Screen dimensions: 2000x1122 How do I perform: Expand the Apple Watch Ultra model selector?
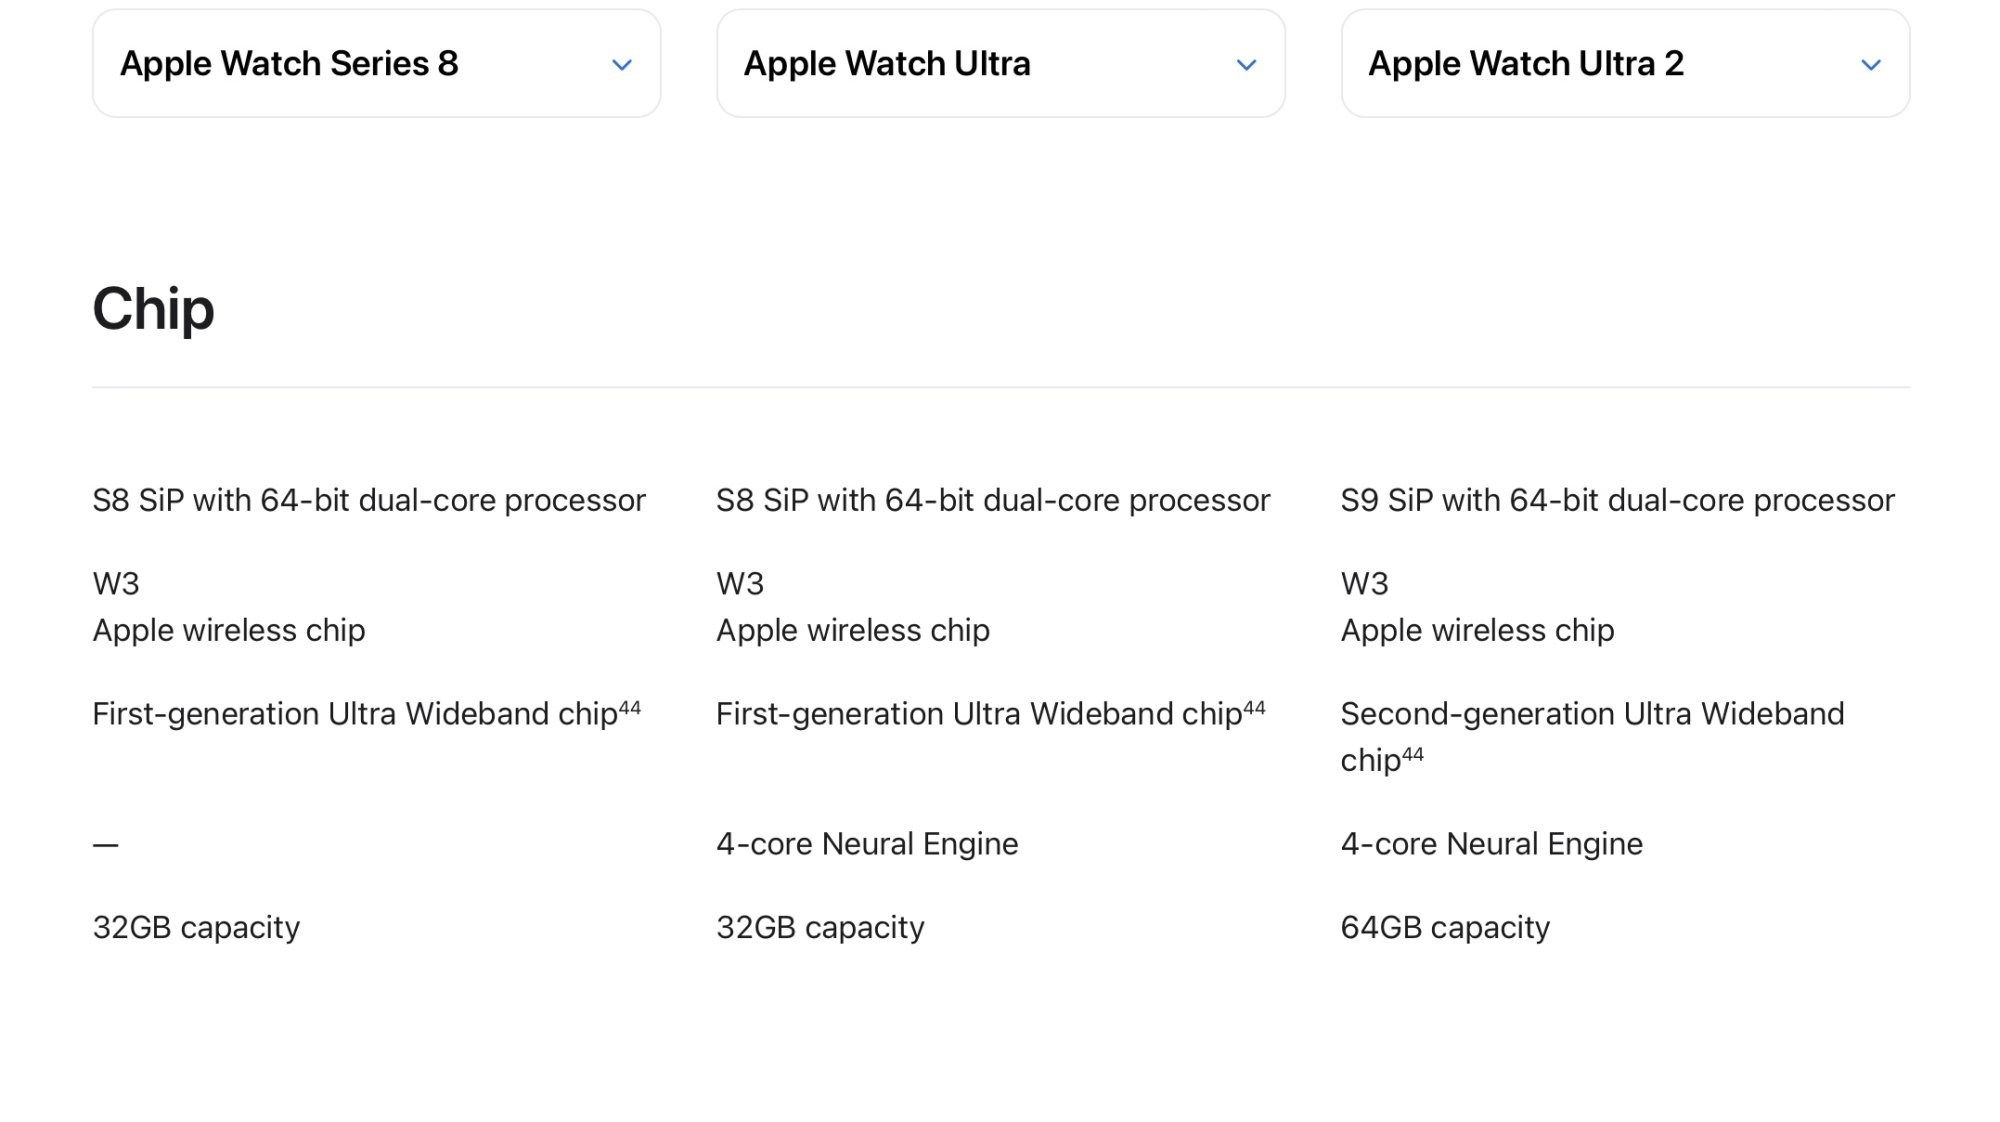coord(1000,64)
